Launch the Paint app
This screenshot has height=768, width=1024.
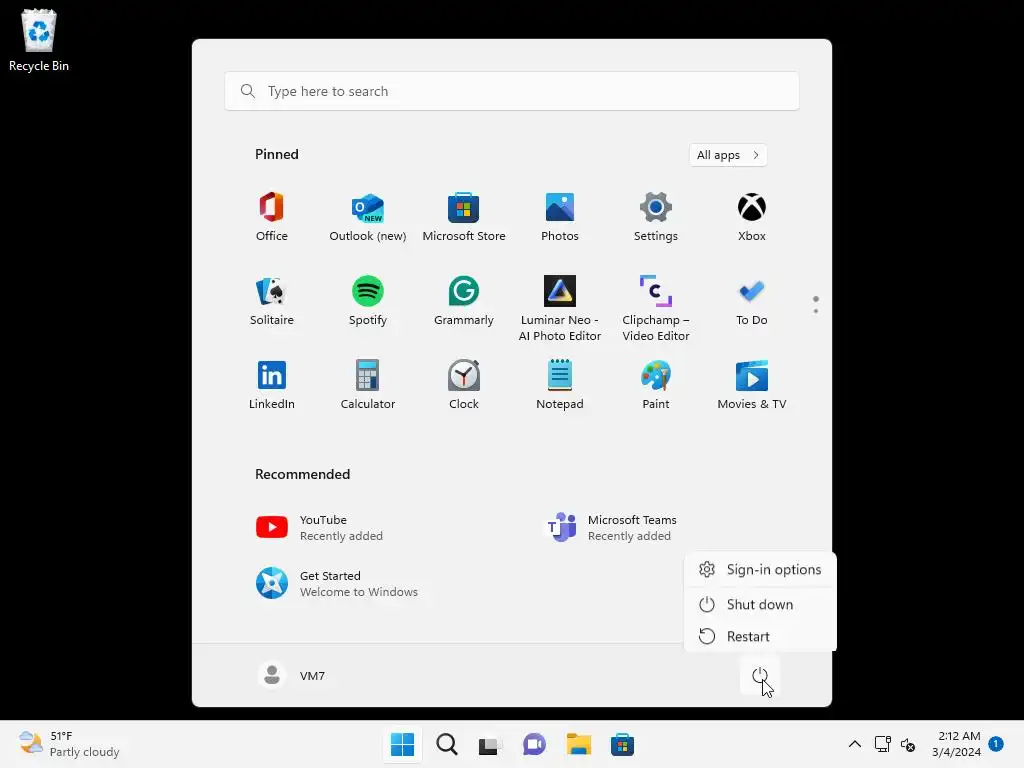[x=656, y=385]
